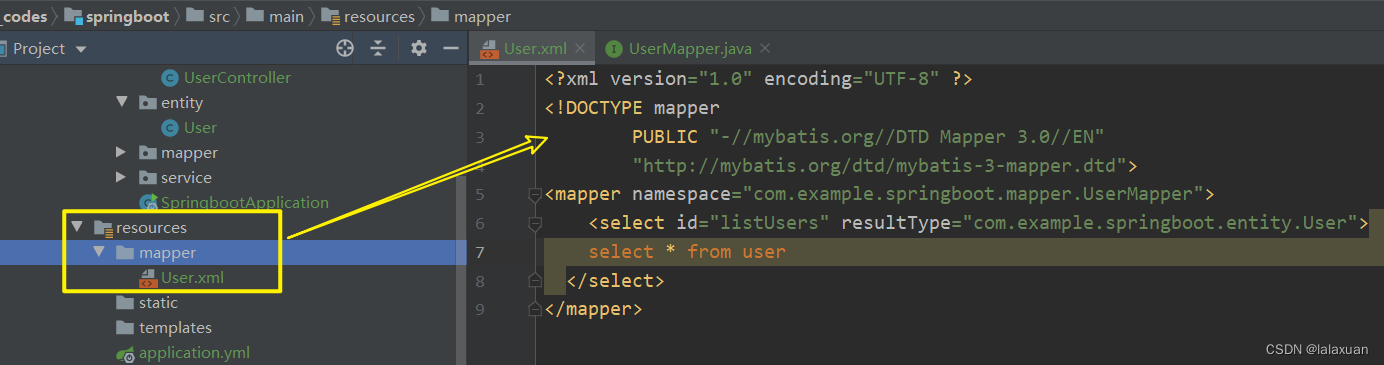
Task: Select the templates folder
Action: tap(175, 327)
